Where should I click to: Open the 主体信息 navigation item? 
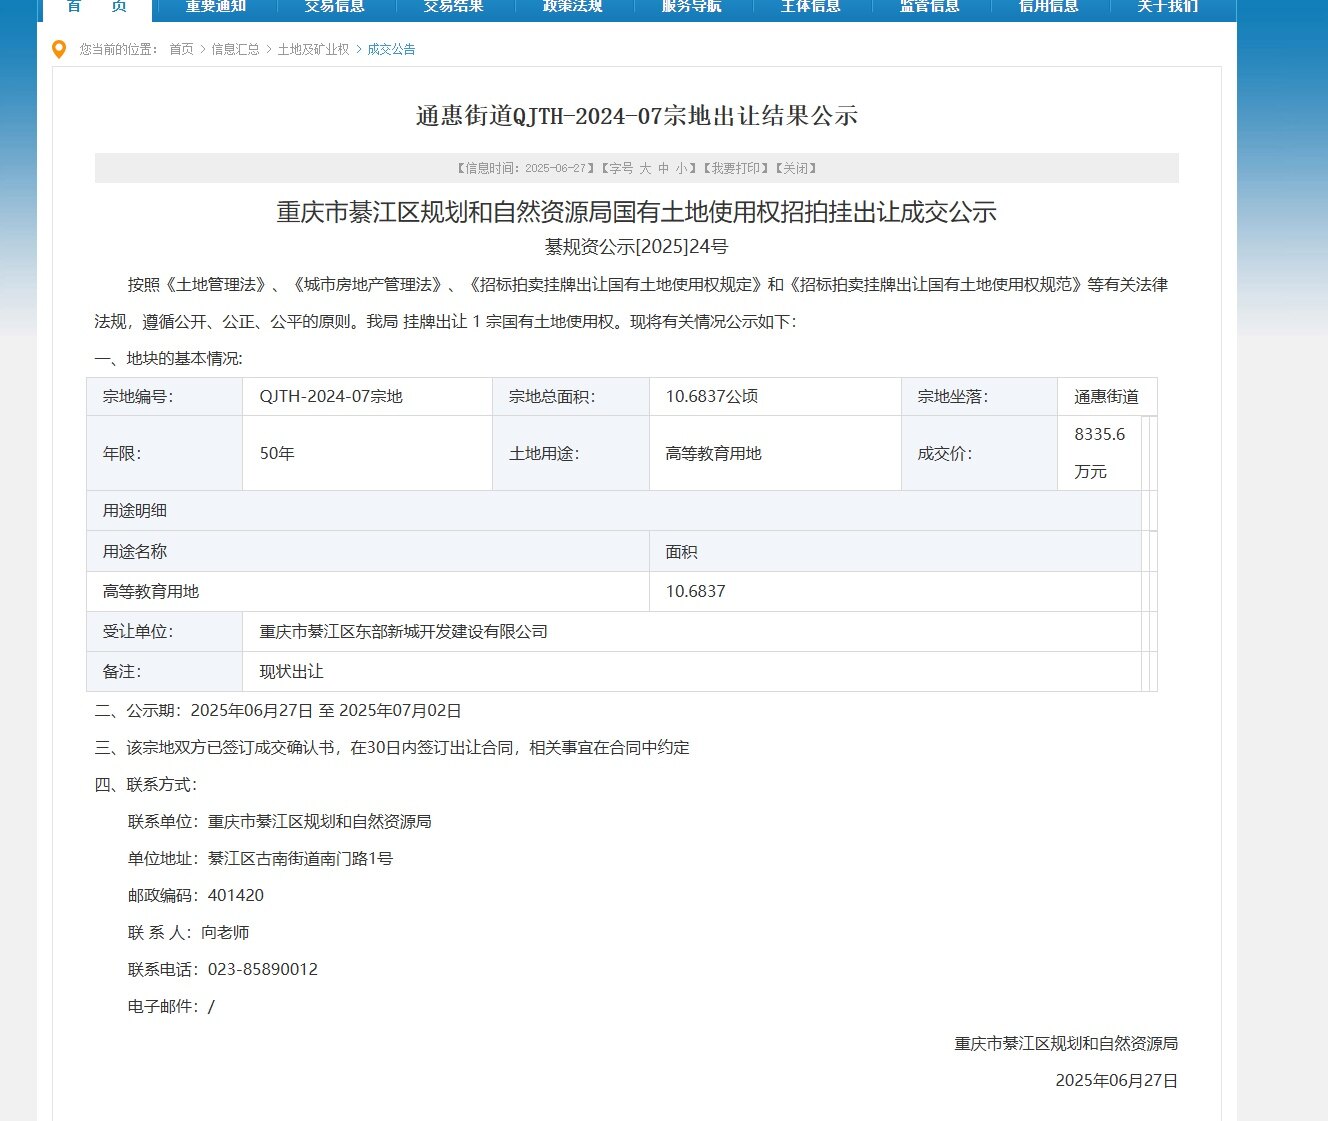811,7
